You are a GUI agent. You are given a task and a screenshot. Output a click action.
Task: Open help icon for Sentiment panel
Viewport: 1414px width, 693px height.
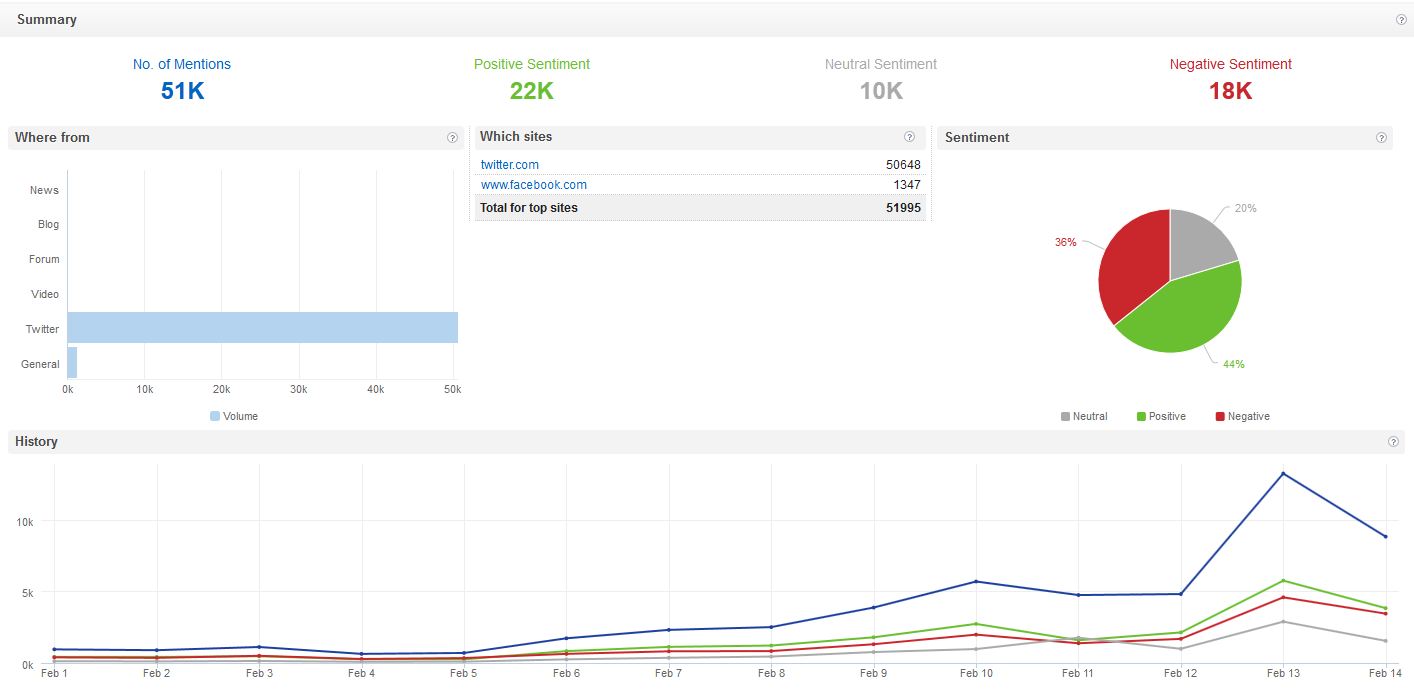1381,138
